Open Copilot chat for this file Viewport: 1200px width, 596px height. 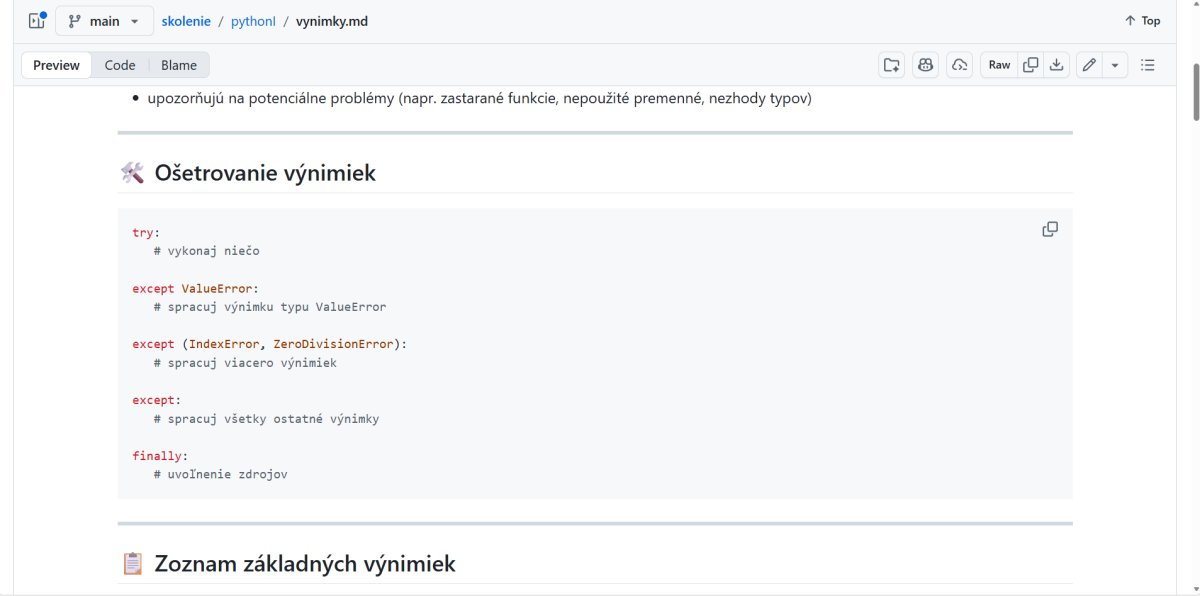(x=925, y=65)
